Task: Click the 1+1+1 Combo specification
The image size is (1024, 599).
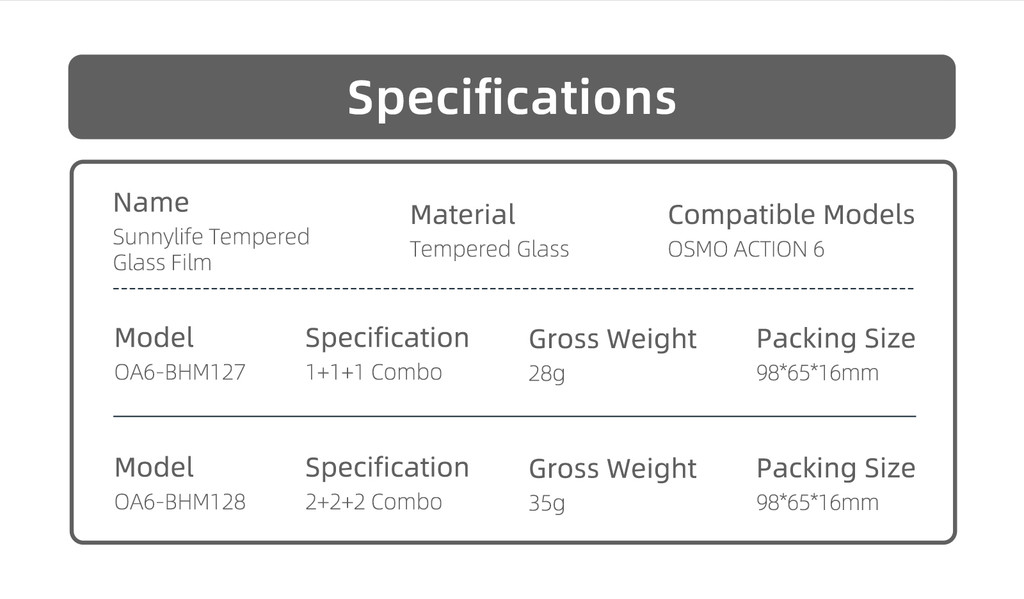Action: click(373, 372)
